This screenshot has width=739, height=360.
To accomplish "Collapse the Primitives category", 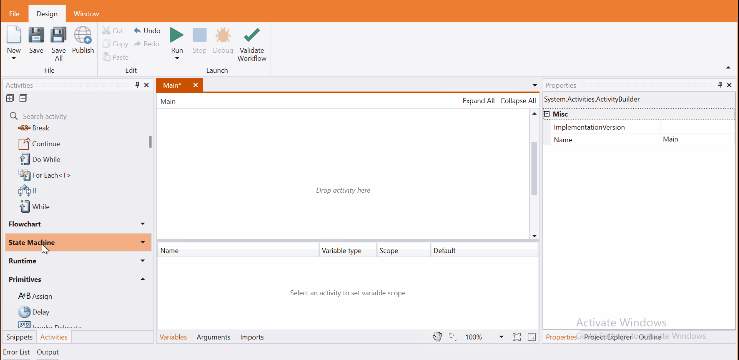I will [x=78, y=279].
